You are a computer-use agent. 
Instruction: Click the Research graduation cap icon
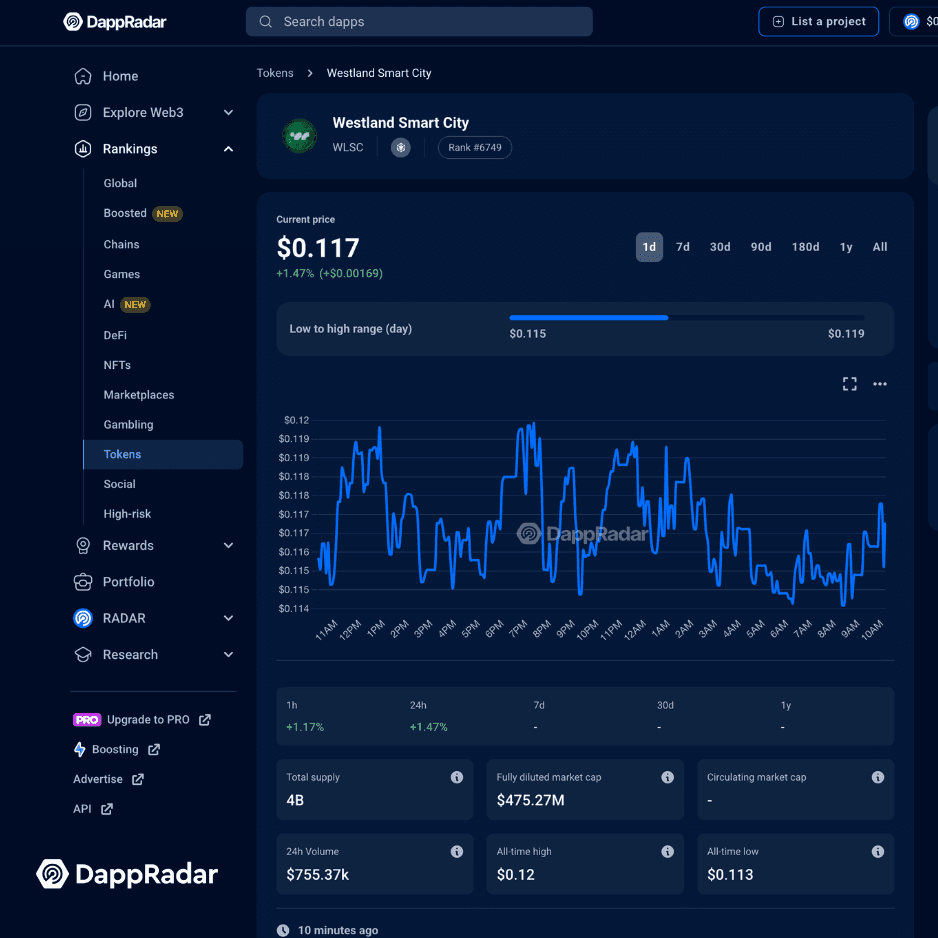(83, 654)
